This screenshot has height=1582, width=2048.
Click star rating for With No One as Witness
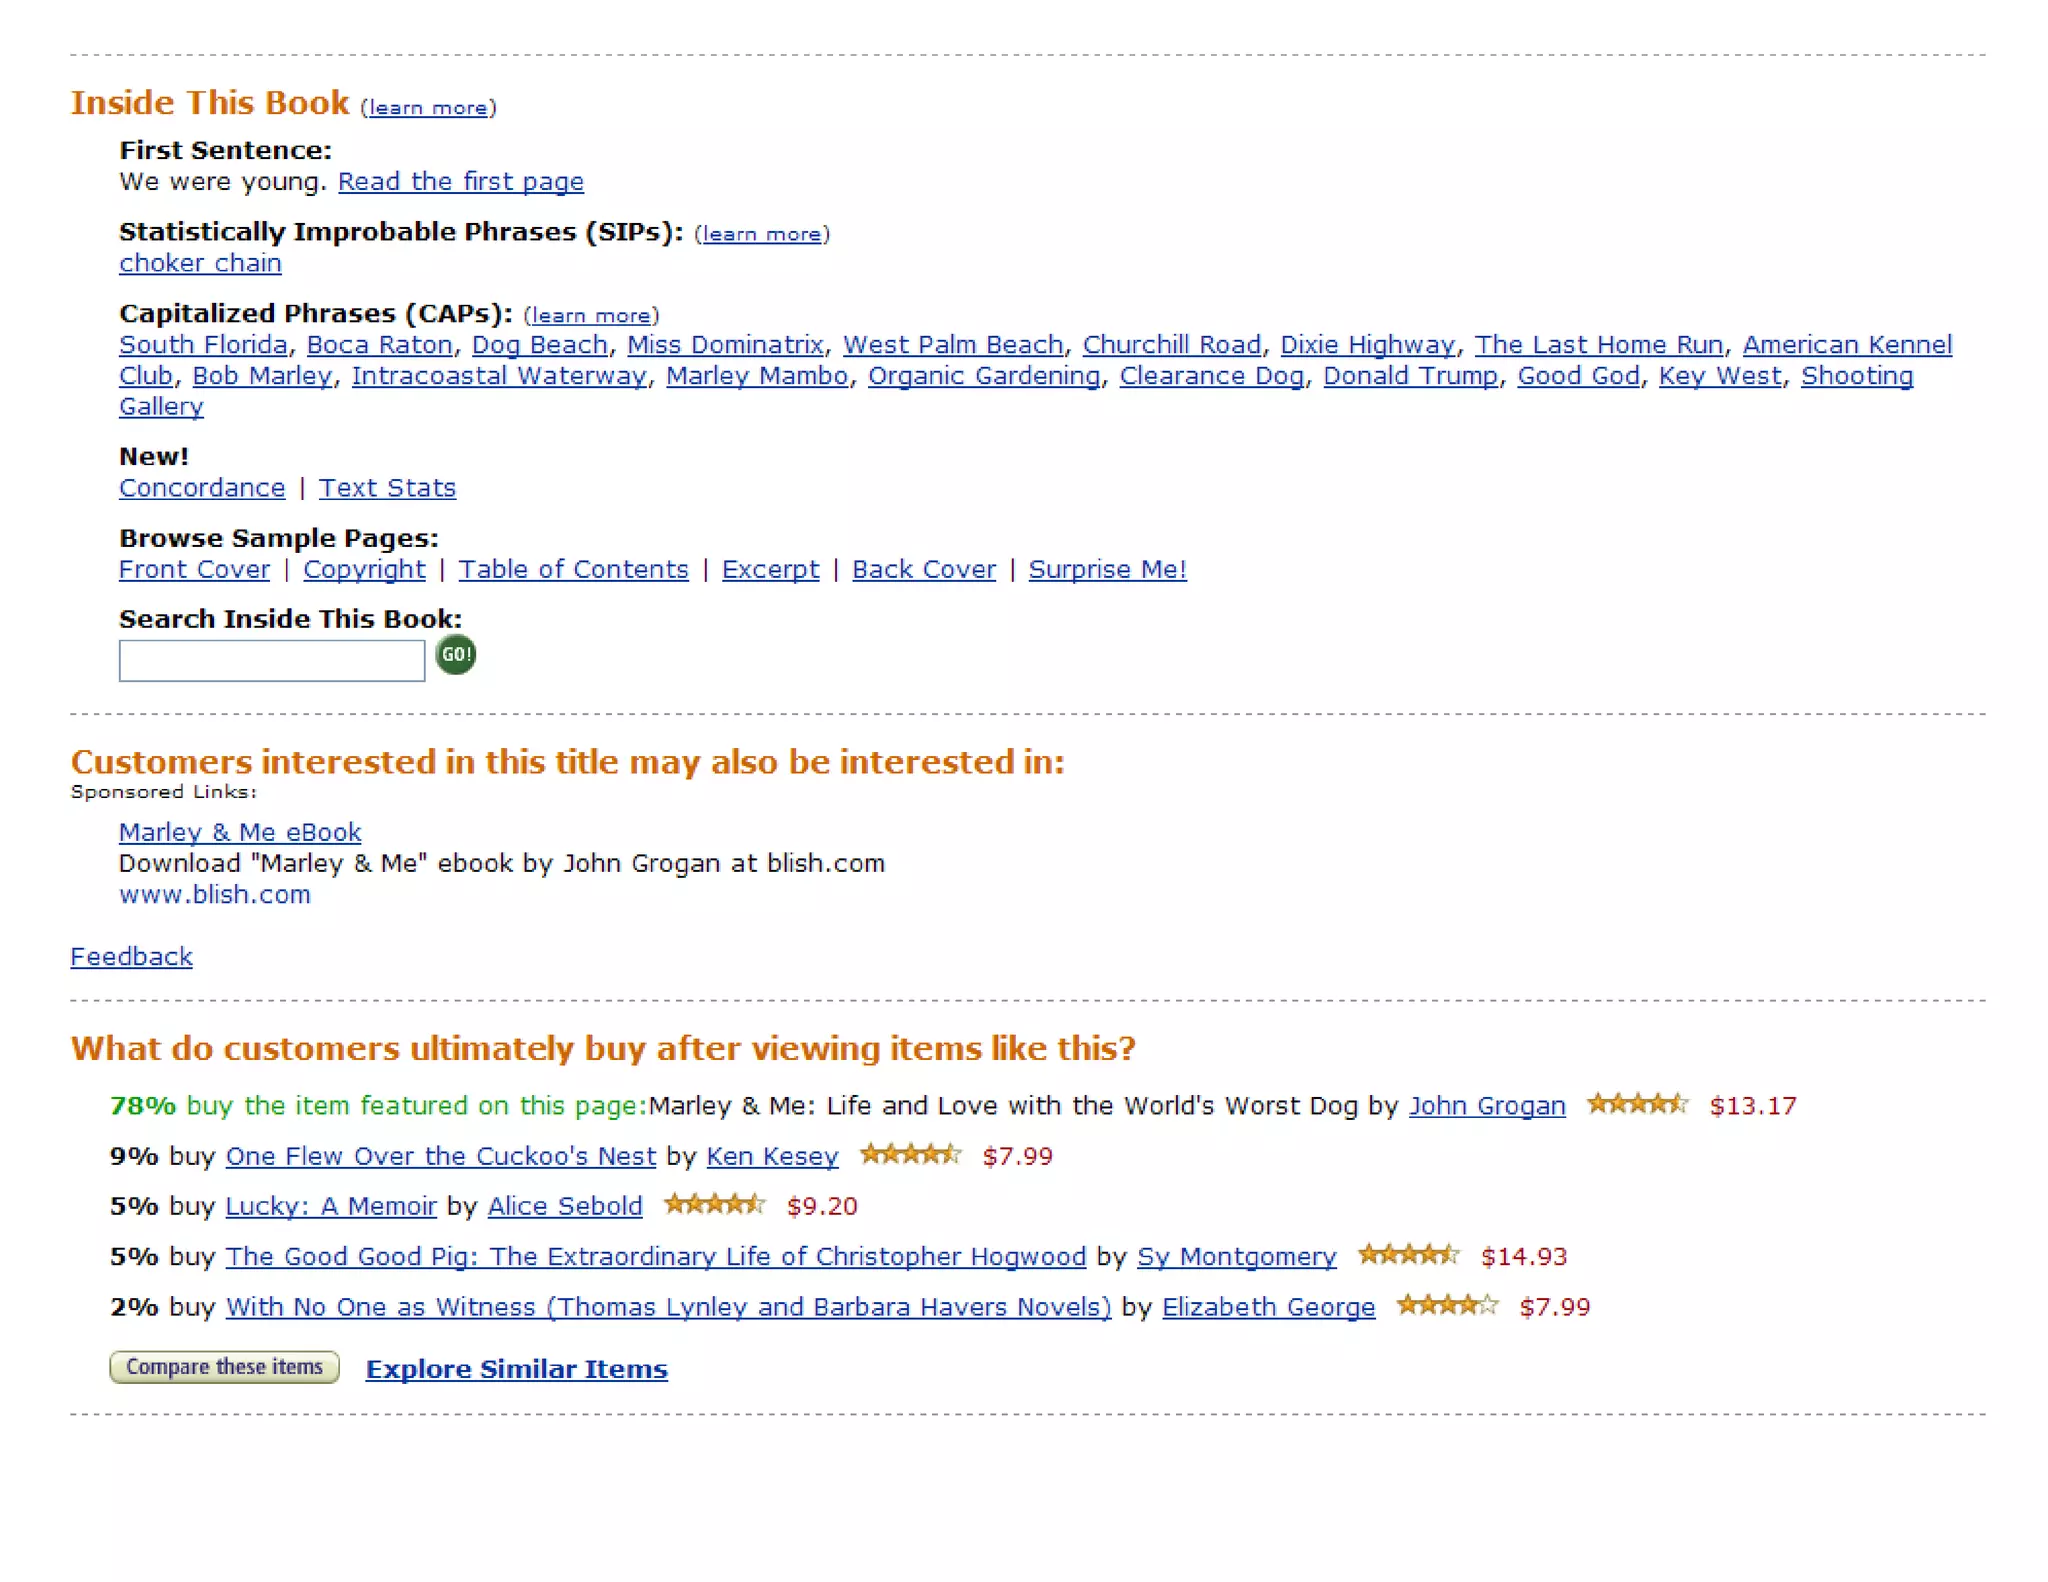[x=1447, y=1305]
